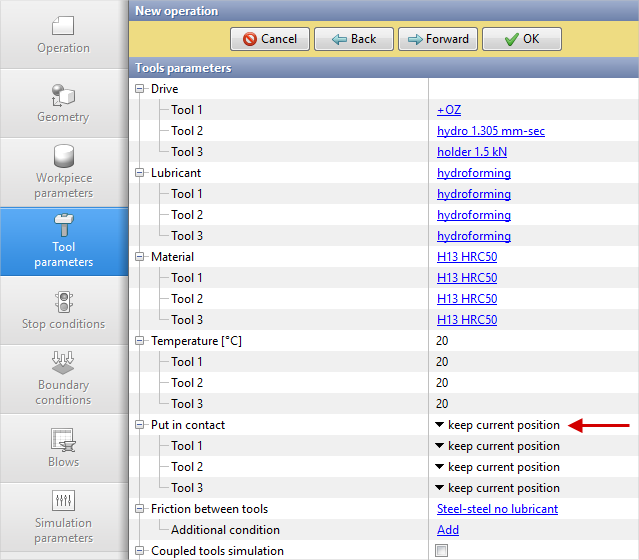Collapse the Lubricant tree group
Viewport: 639px width, 560px height.
pyautogui.click(x=140, y=173)
